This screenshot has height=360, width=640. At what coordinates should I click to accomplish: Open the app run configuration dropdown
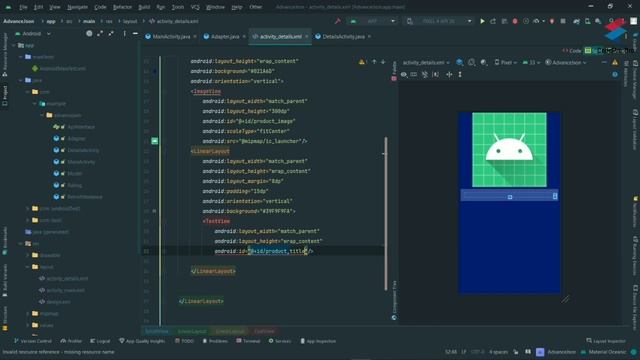click(x=372, y=21)
